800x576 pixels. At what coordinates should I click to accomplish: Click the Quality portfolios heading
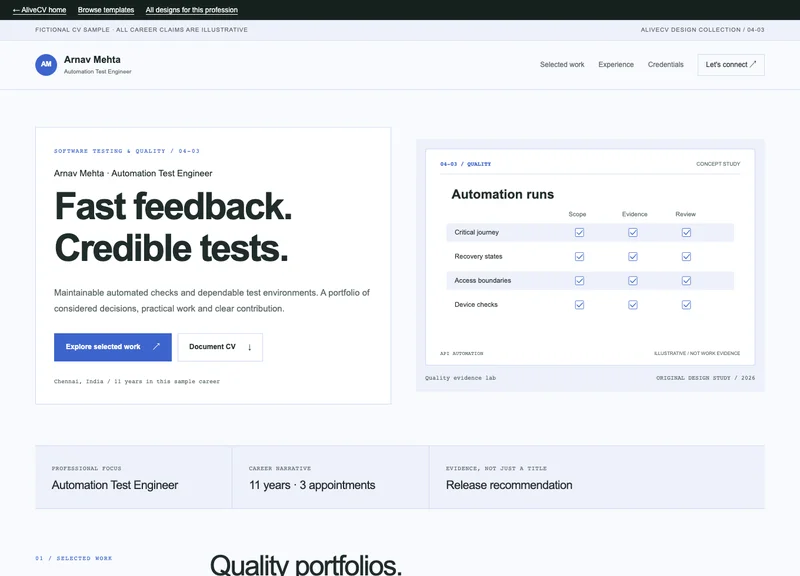click(306, 565)
